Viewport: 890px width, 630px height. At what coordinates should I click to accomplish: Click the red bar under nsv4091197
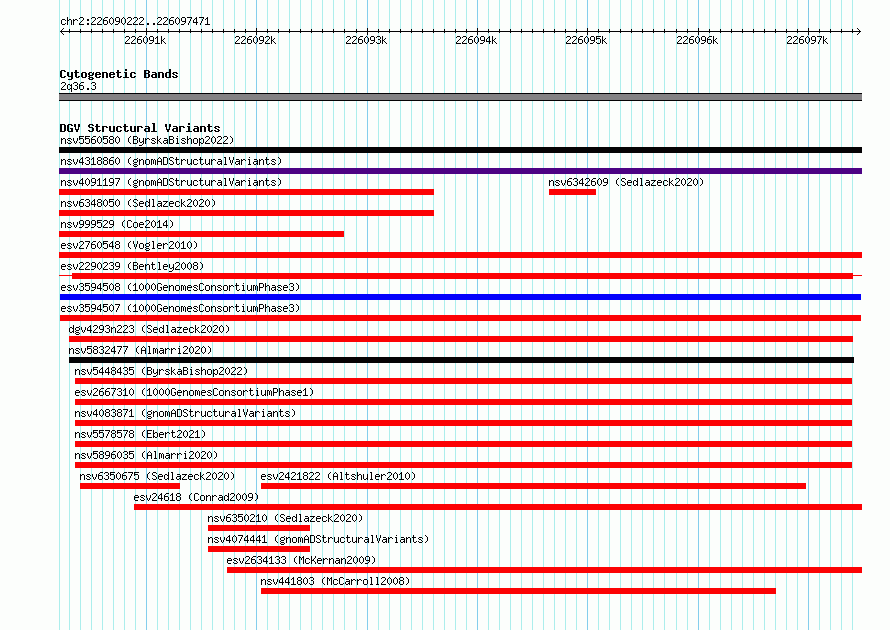coord(246,192)
